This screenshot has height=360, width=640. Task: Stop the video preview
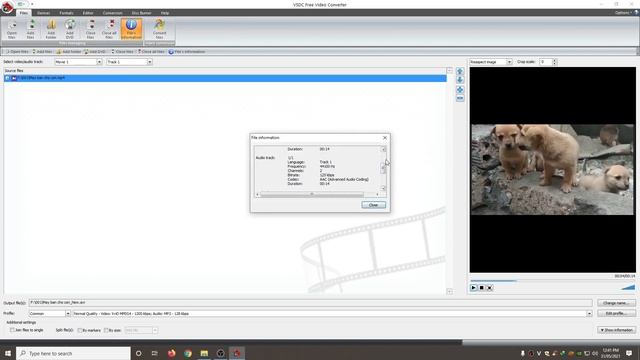click(482, 288)
